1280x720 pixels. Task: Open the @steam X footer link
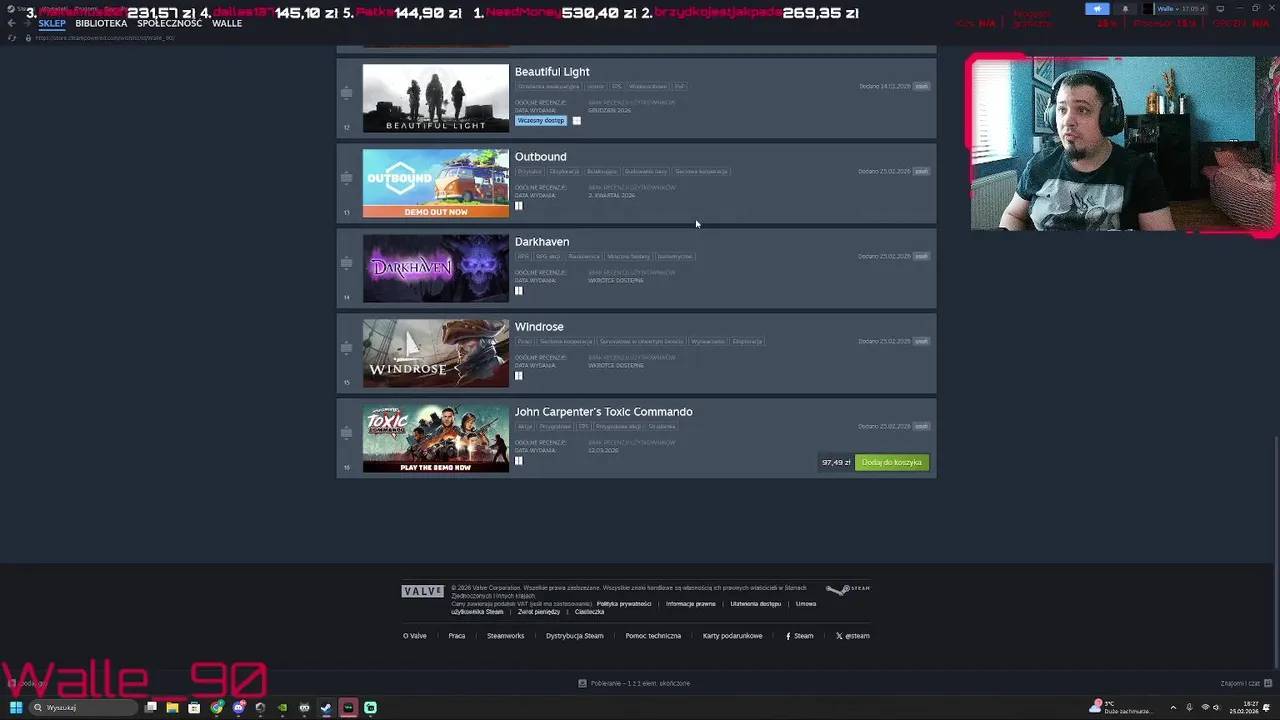pyautogui.click(x=853, y=636)
